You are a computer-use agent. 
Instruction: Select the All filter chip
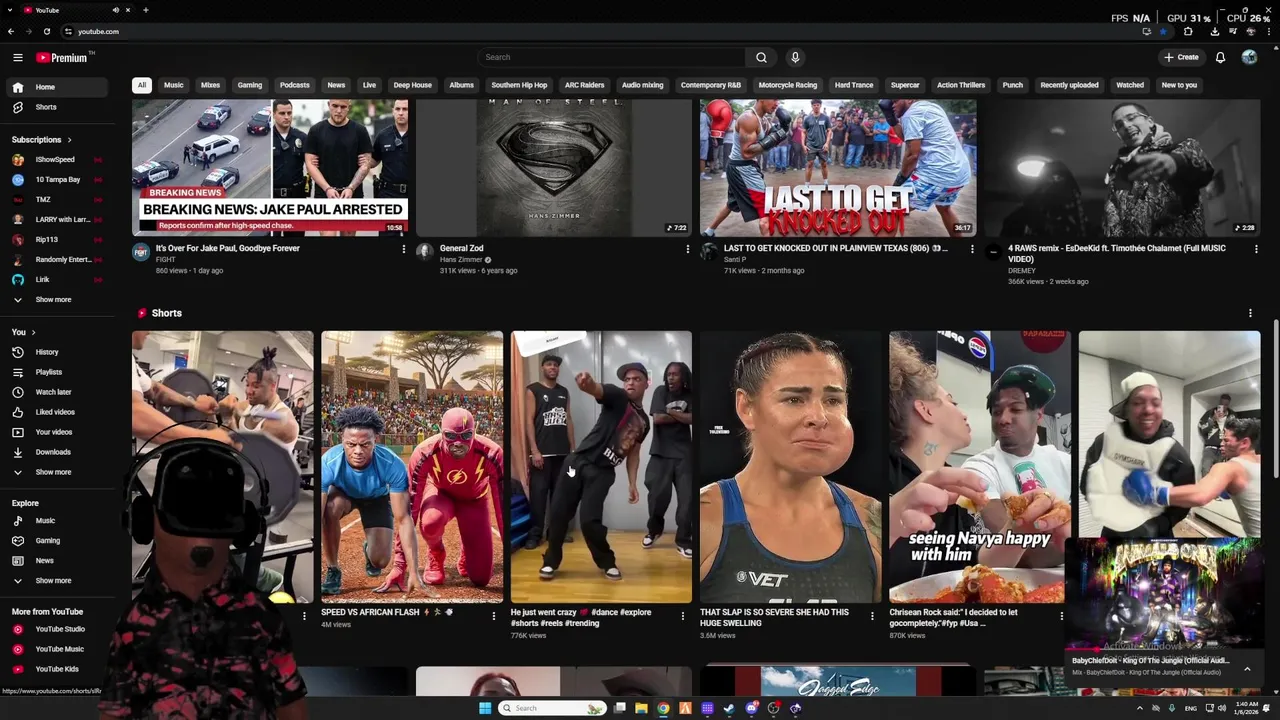click(142, 85)
